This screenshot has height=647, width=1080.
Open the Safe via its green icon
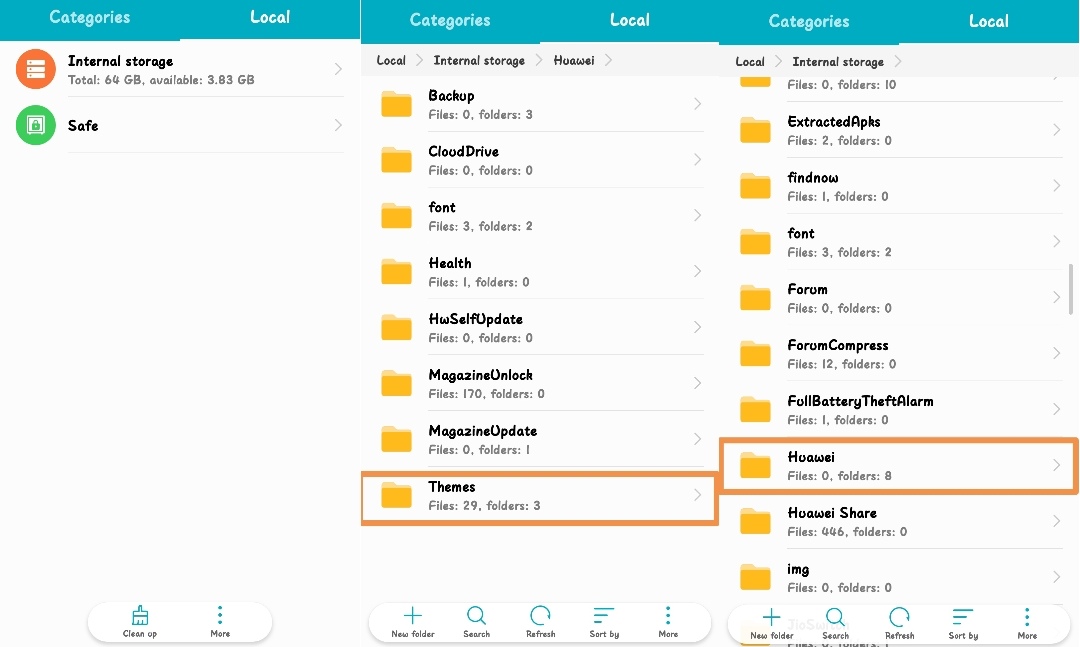click(35, 126)
